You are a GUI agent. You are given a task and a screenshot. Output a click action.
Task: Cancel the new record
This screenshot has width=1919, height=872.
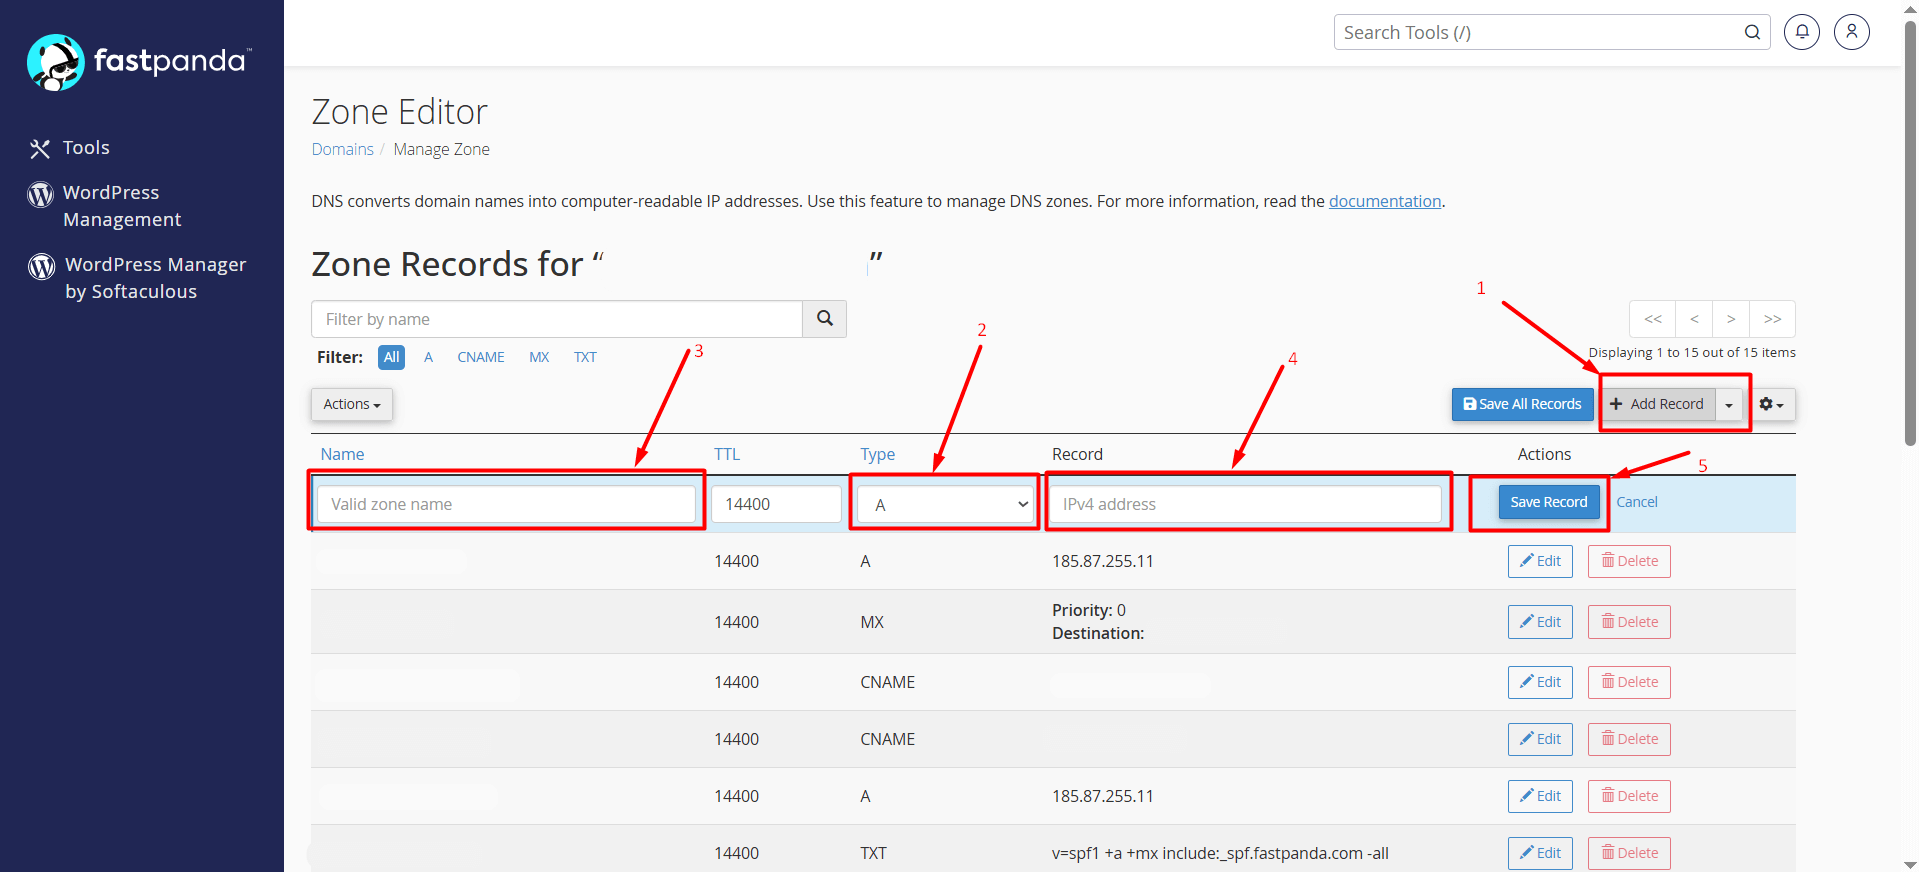(1637, 502)
